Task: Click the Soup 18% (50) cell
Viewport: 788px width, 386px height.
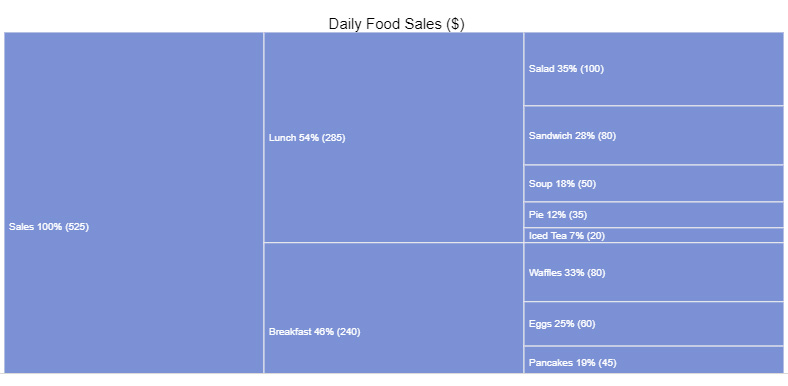Action: [x=654, y=183]
